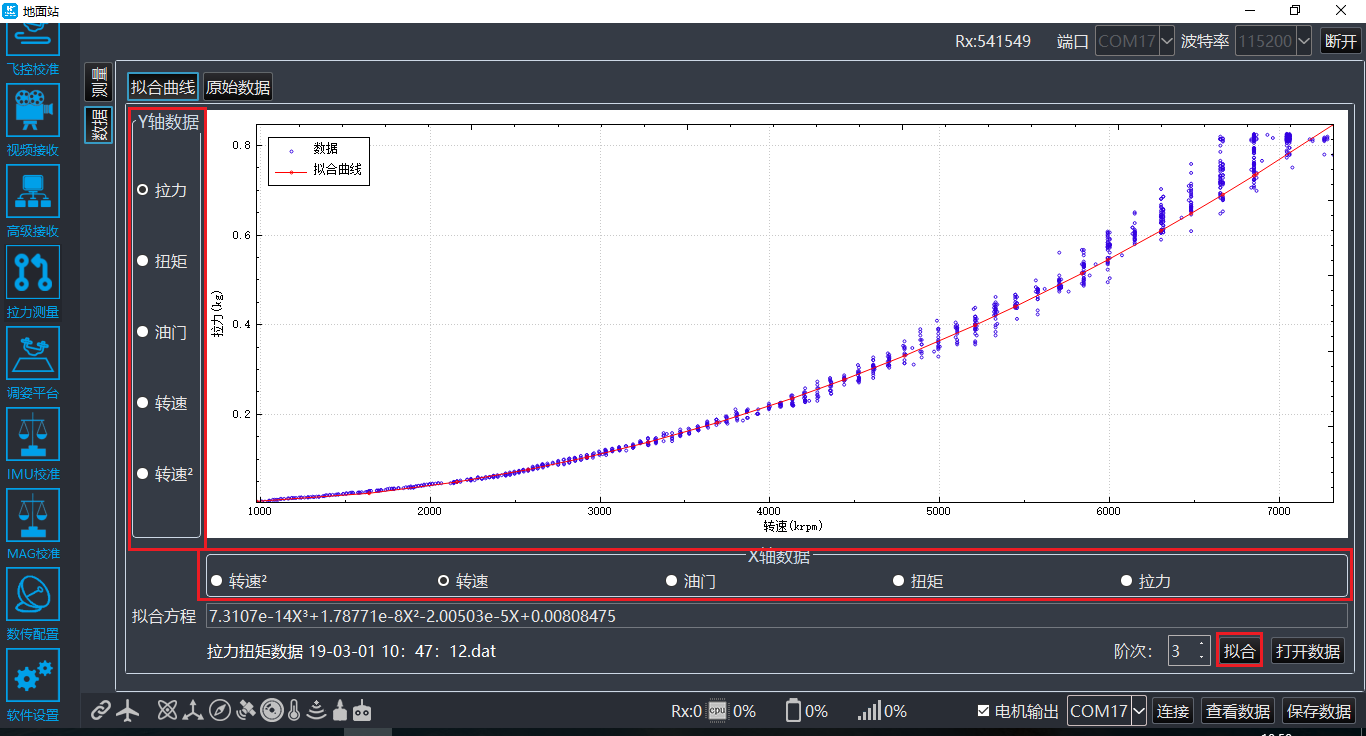Click the atom-shaped gyro status icon
This screenshot has width=1366, height=736.
(x=167, y=711)
